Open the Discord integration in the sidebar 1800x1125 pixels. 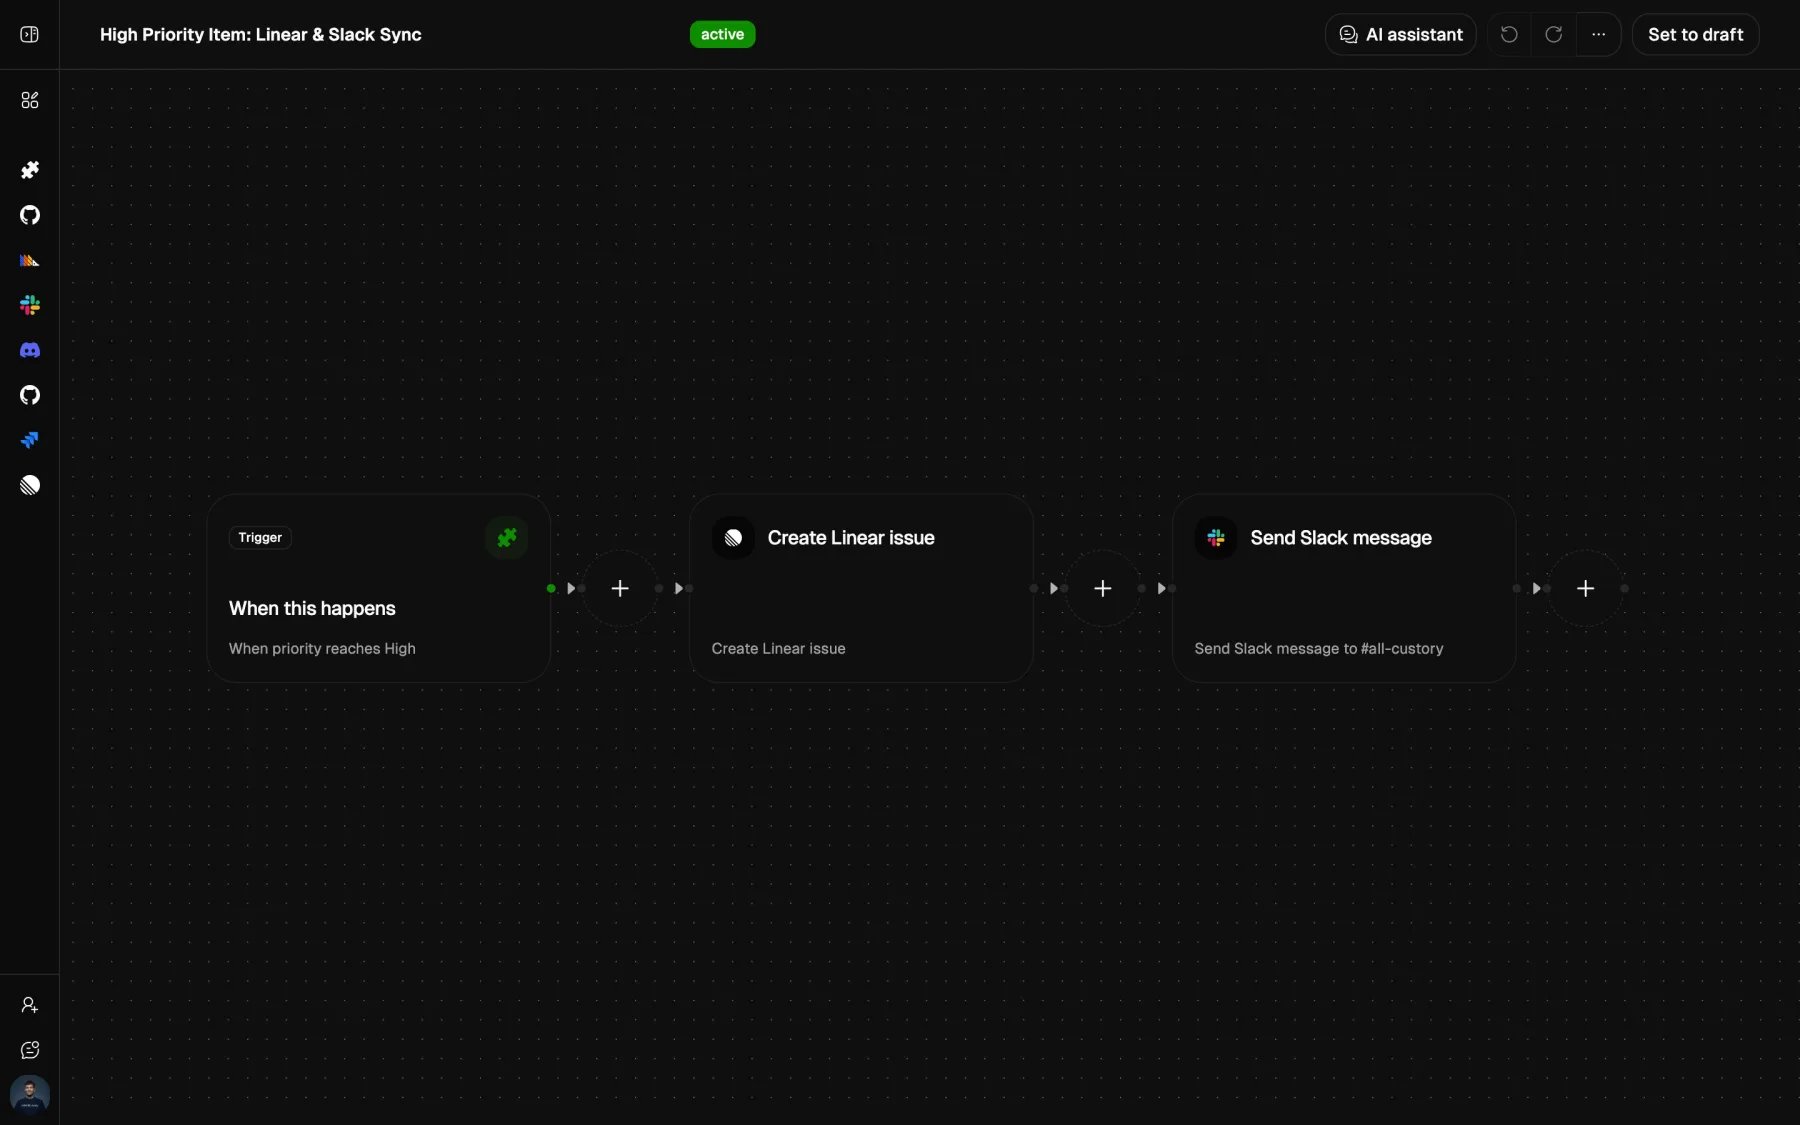coord(30,350)
